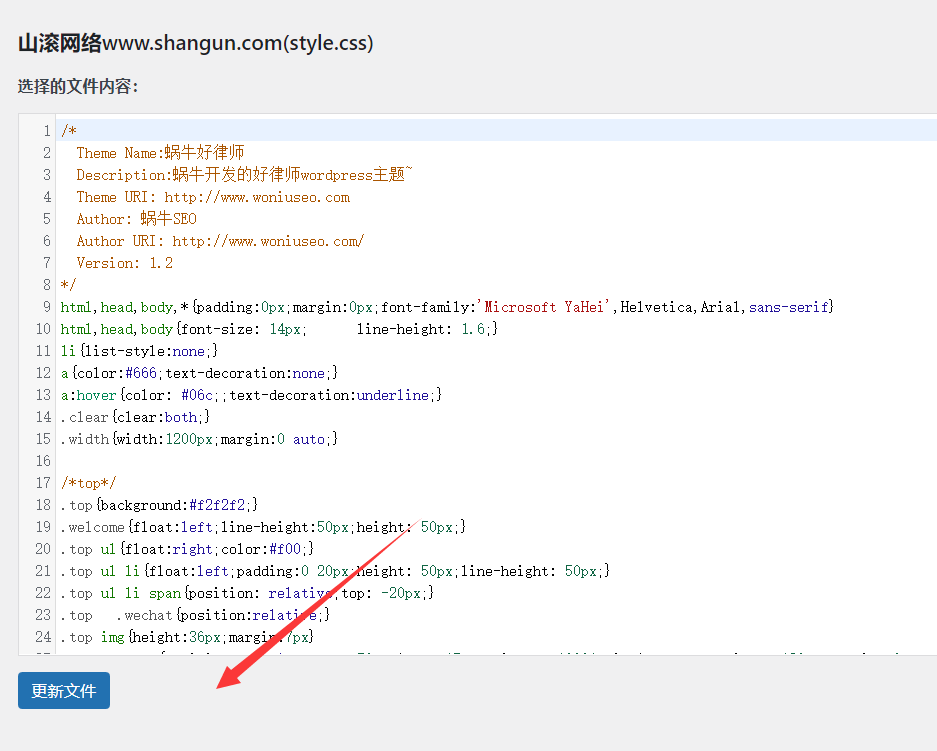Click the #666 color value

coord(141,373)
